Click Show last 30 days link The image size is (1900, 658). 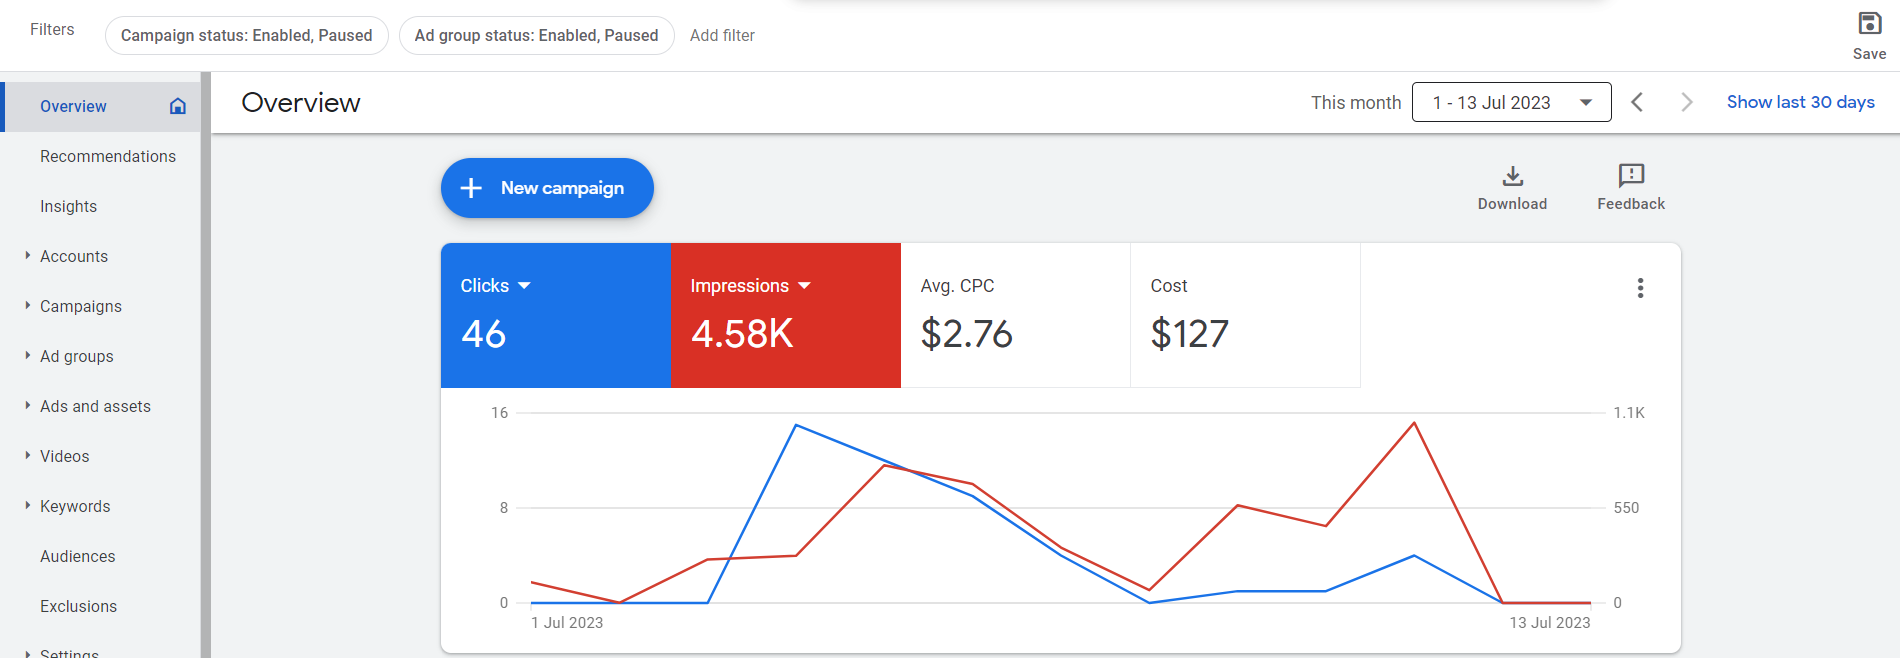(1800, 102)
